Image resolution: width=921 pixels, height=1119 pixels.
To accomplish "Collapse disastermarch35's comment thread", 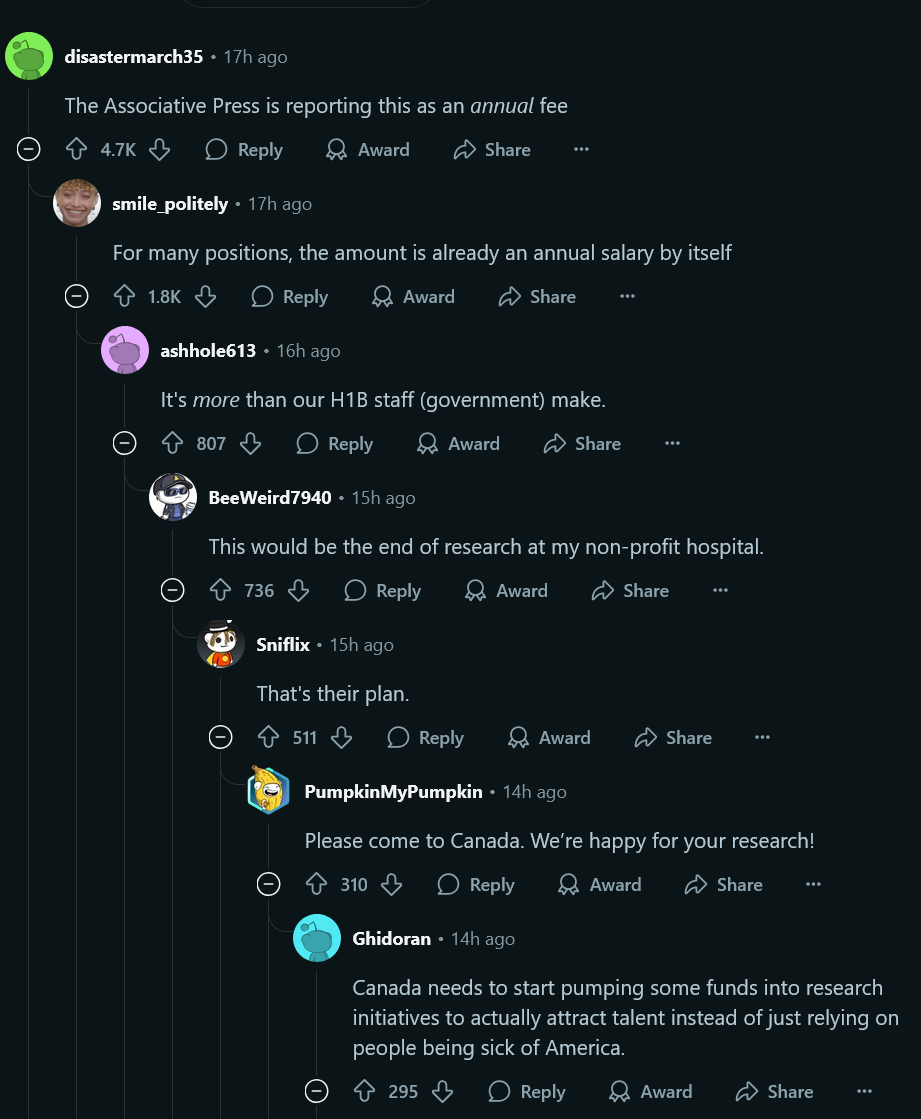I will coord(29,149).
